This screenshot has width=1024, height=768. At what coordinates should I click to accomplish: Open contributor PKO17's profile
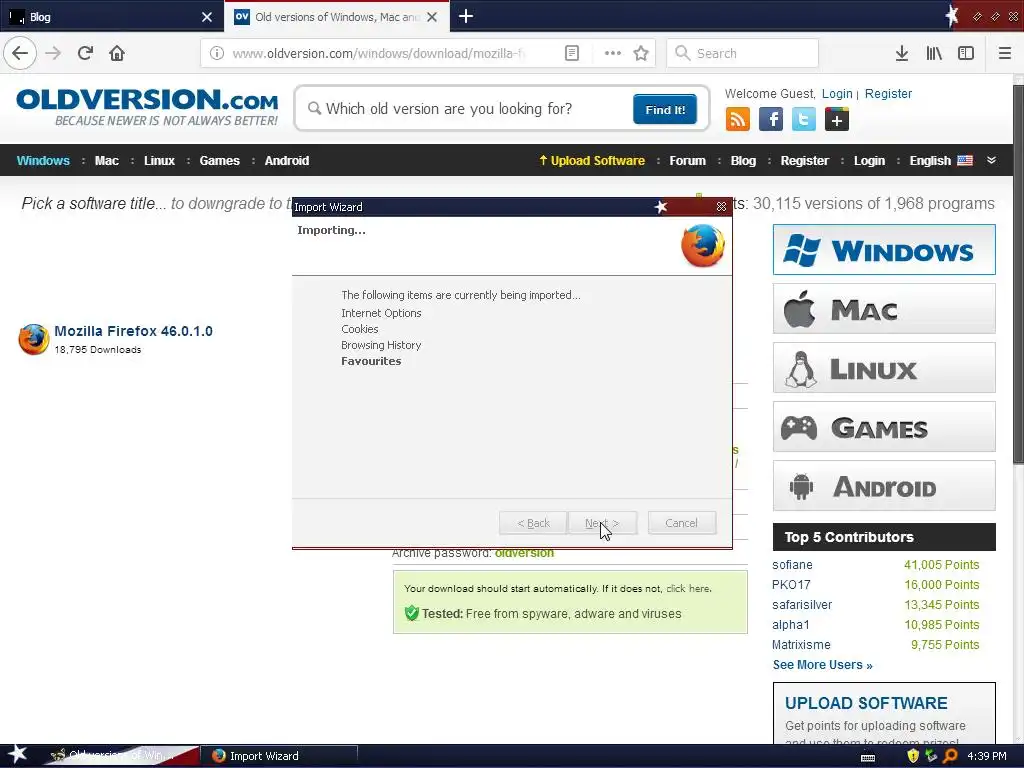click(x=791, y=584)
